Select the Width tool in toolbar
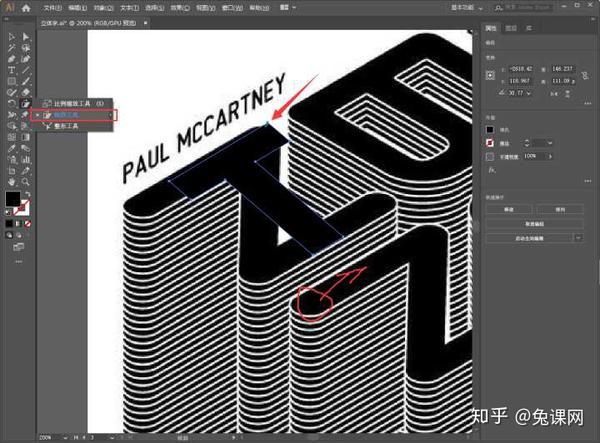The image size is (600, 443). (11, 115)
